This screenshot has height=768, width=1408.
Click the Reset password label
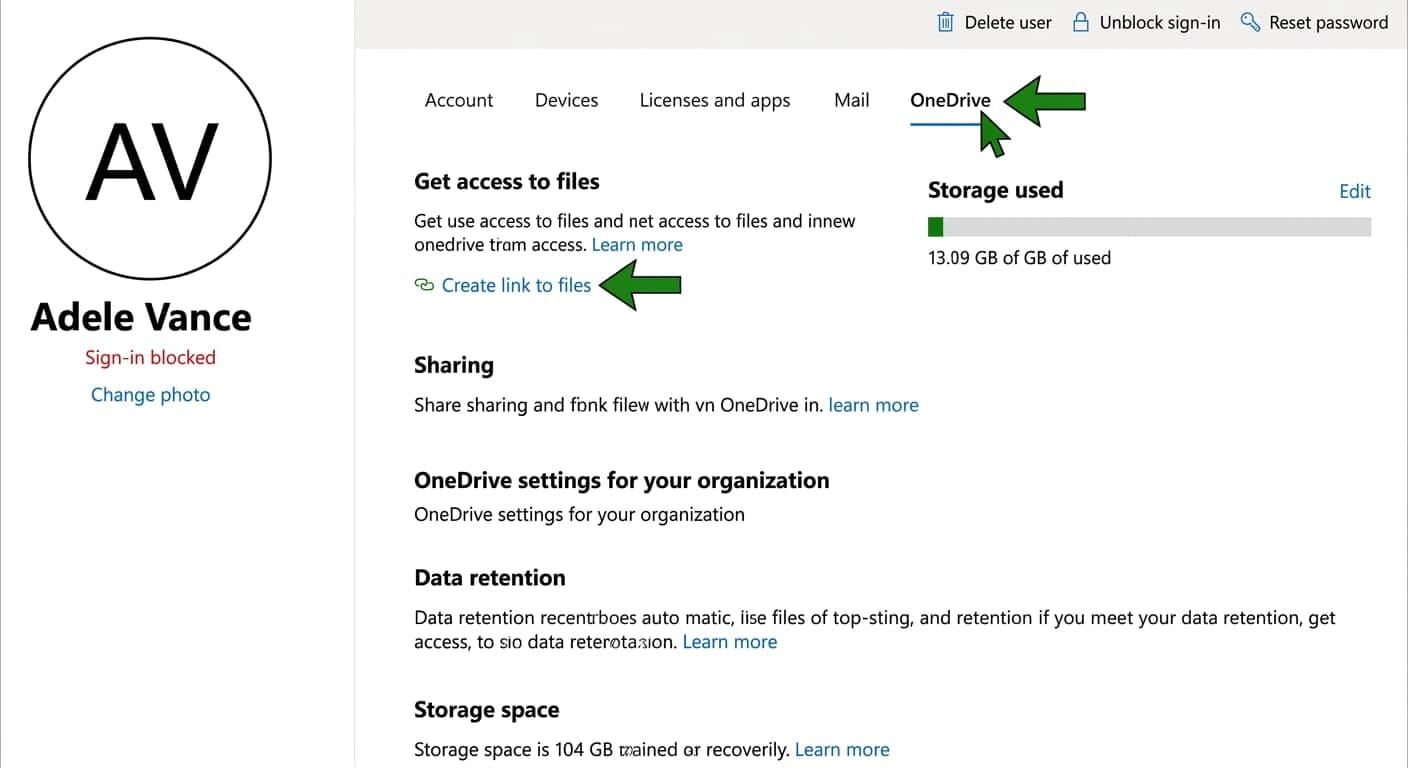point(1328,22)
